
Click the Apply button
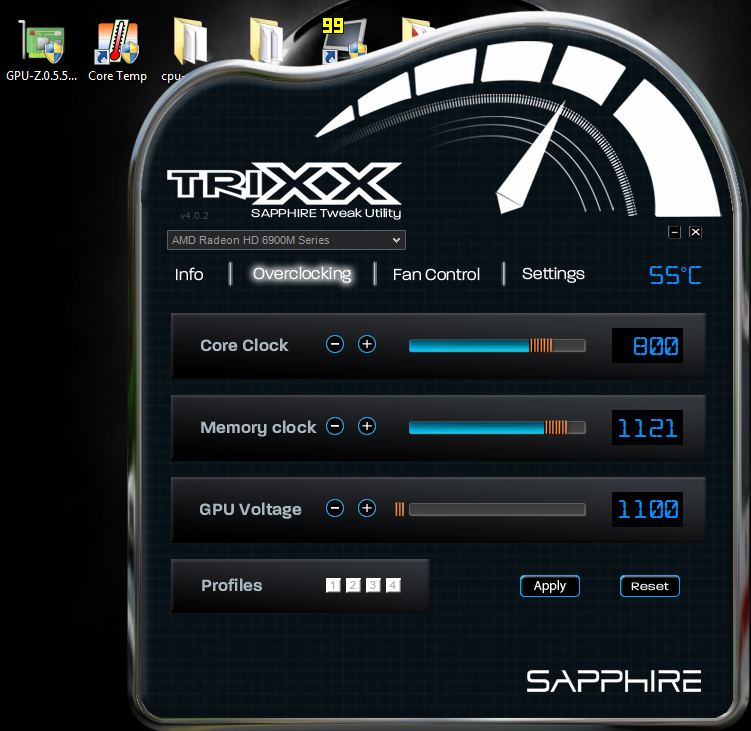click(550, 586)
